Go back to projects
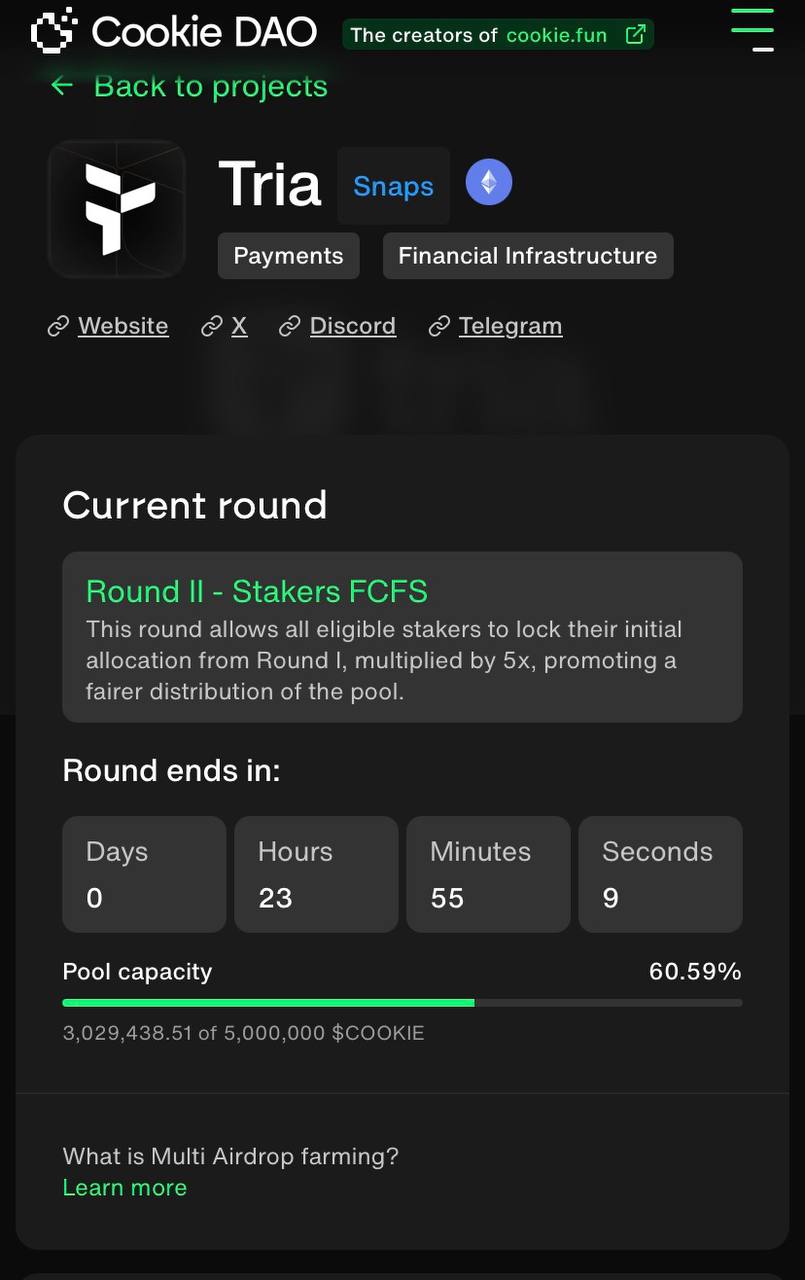Screen dimensions: 805x1280 (x=210, y=86)
